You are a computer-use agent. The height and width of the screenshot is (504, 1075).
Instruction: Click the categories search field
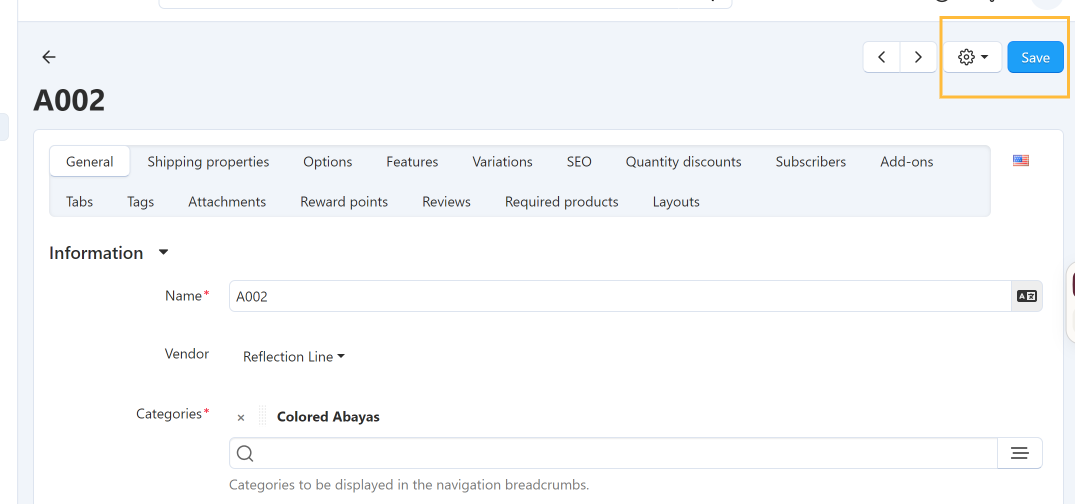coord(613,453)
